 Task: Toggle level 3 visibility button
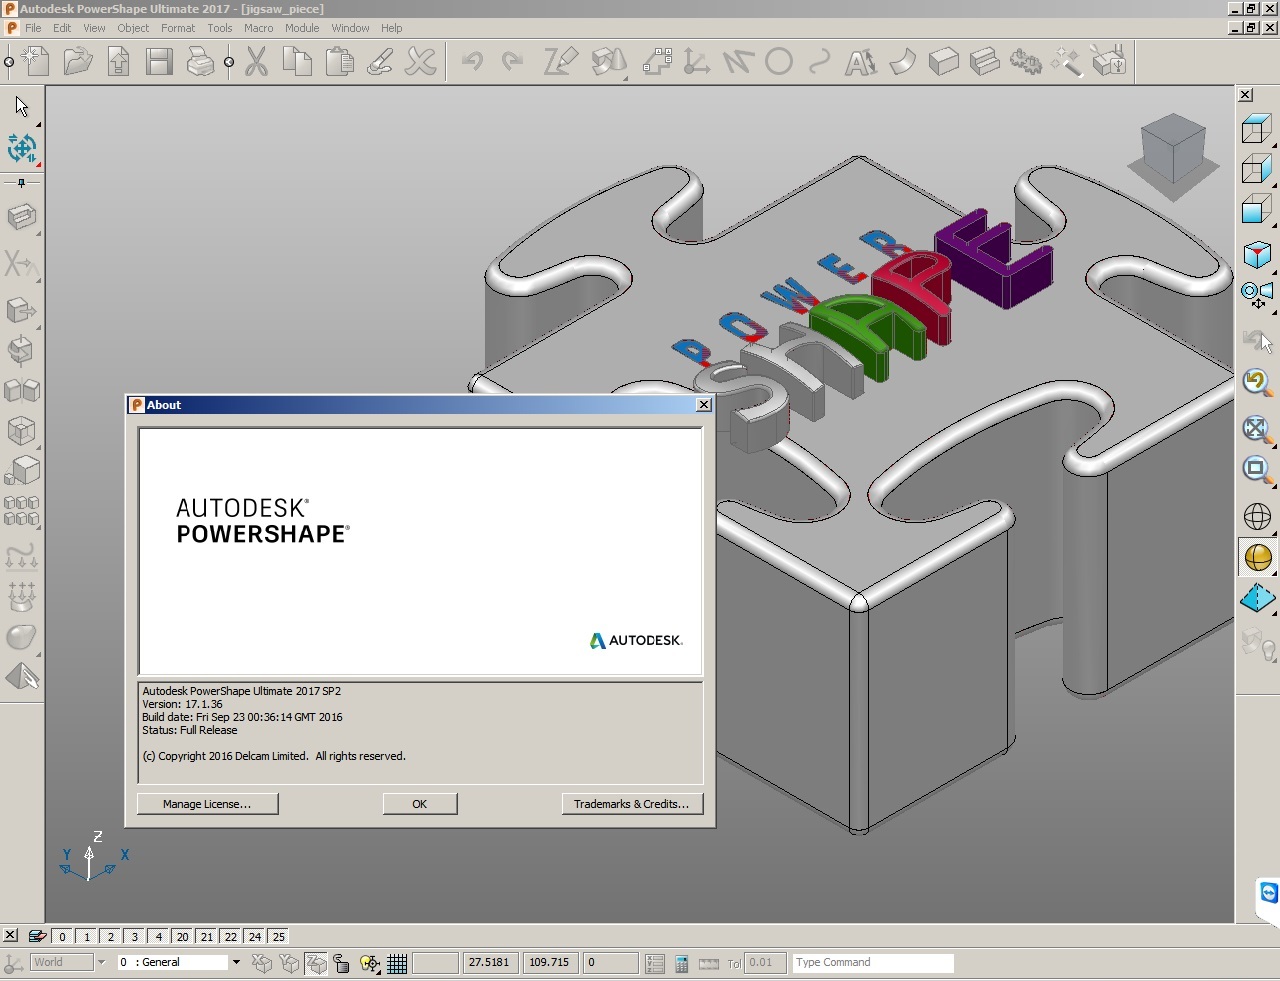(x=134, y=937)
